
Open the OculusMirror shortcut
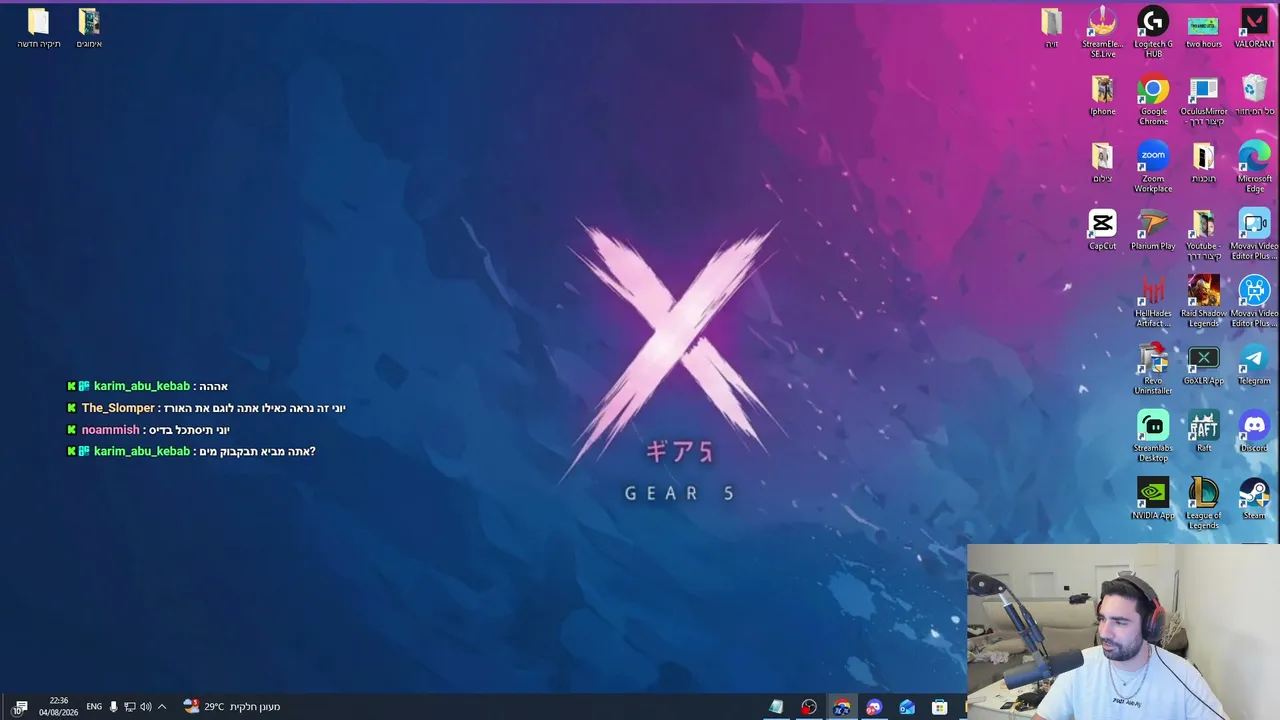pos(1203,99)
